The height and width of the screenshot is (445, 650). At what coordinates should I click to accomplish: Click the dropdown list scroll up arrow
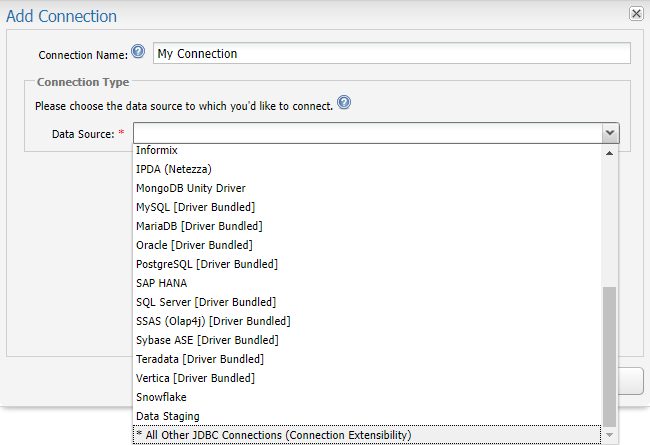click(x=609, y=153)
